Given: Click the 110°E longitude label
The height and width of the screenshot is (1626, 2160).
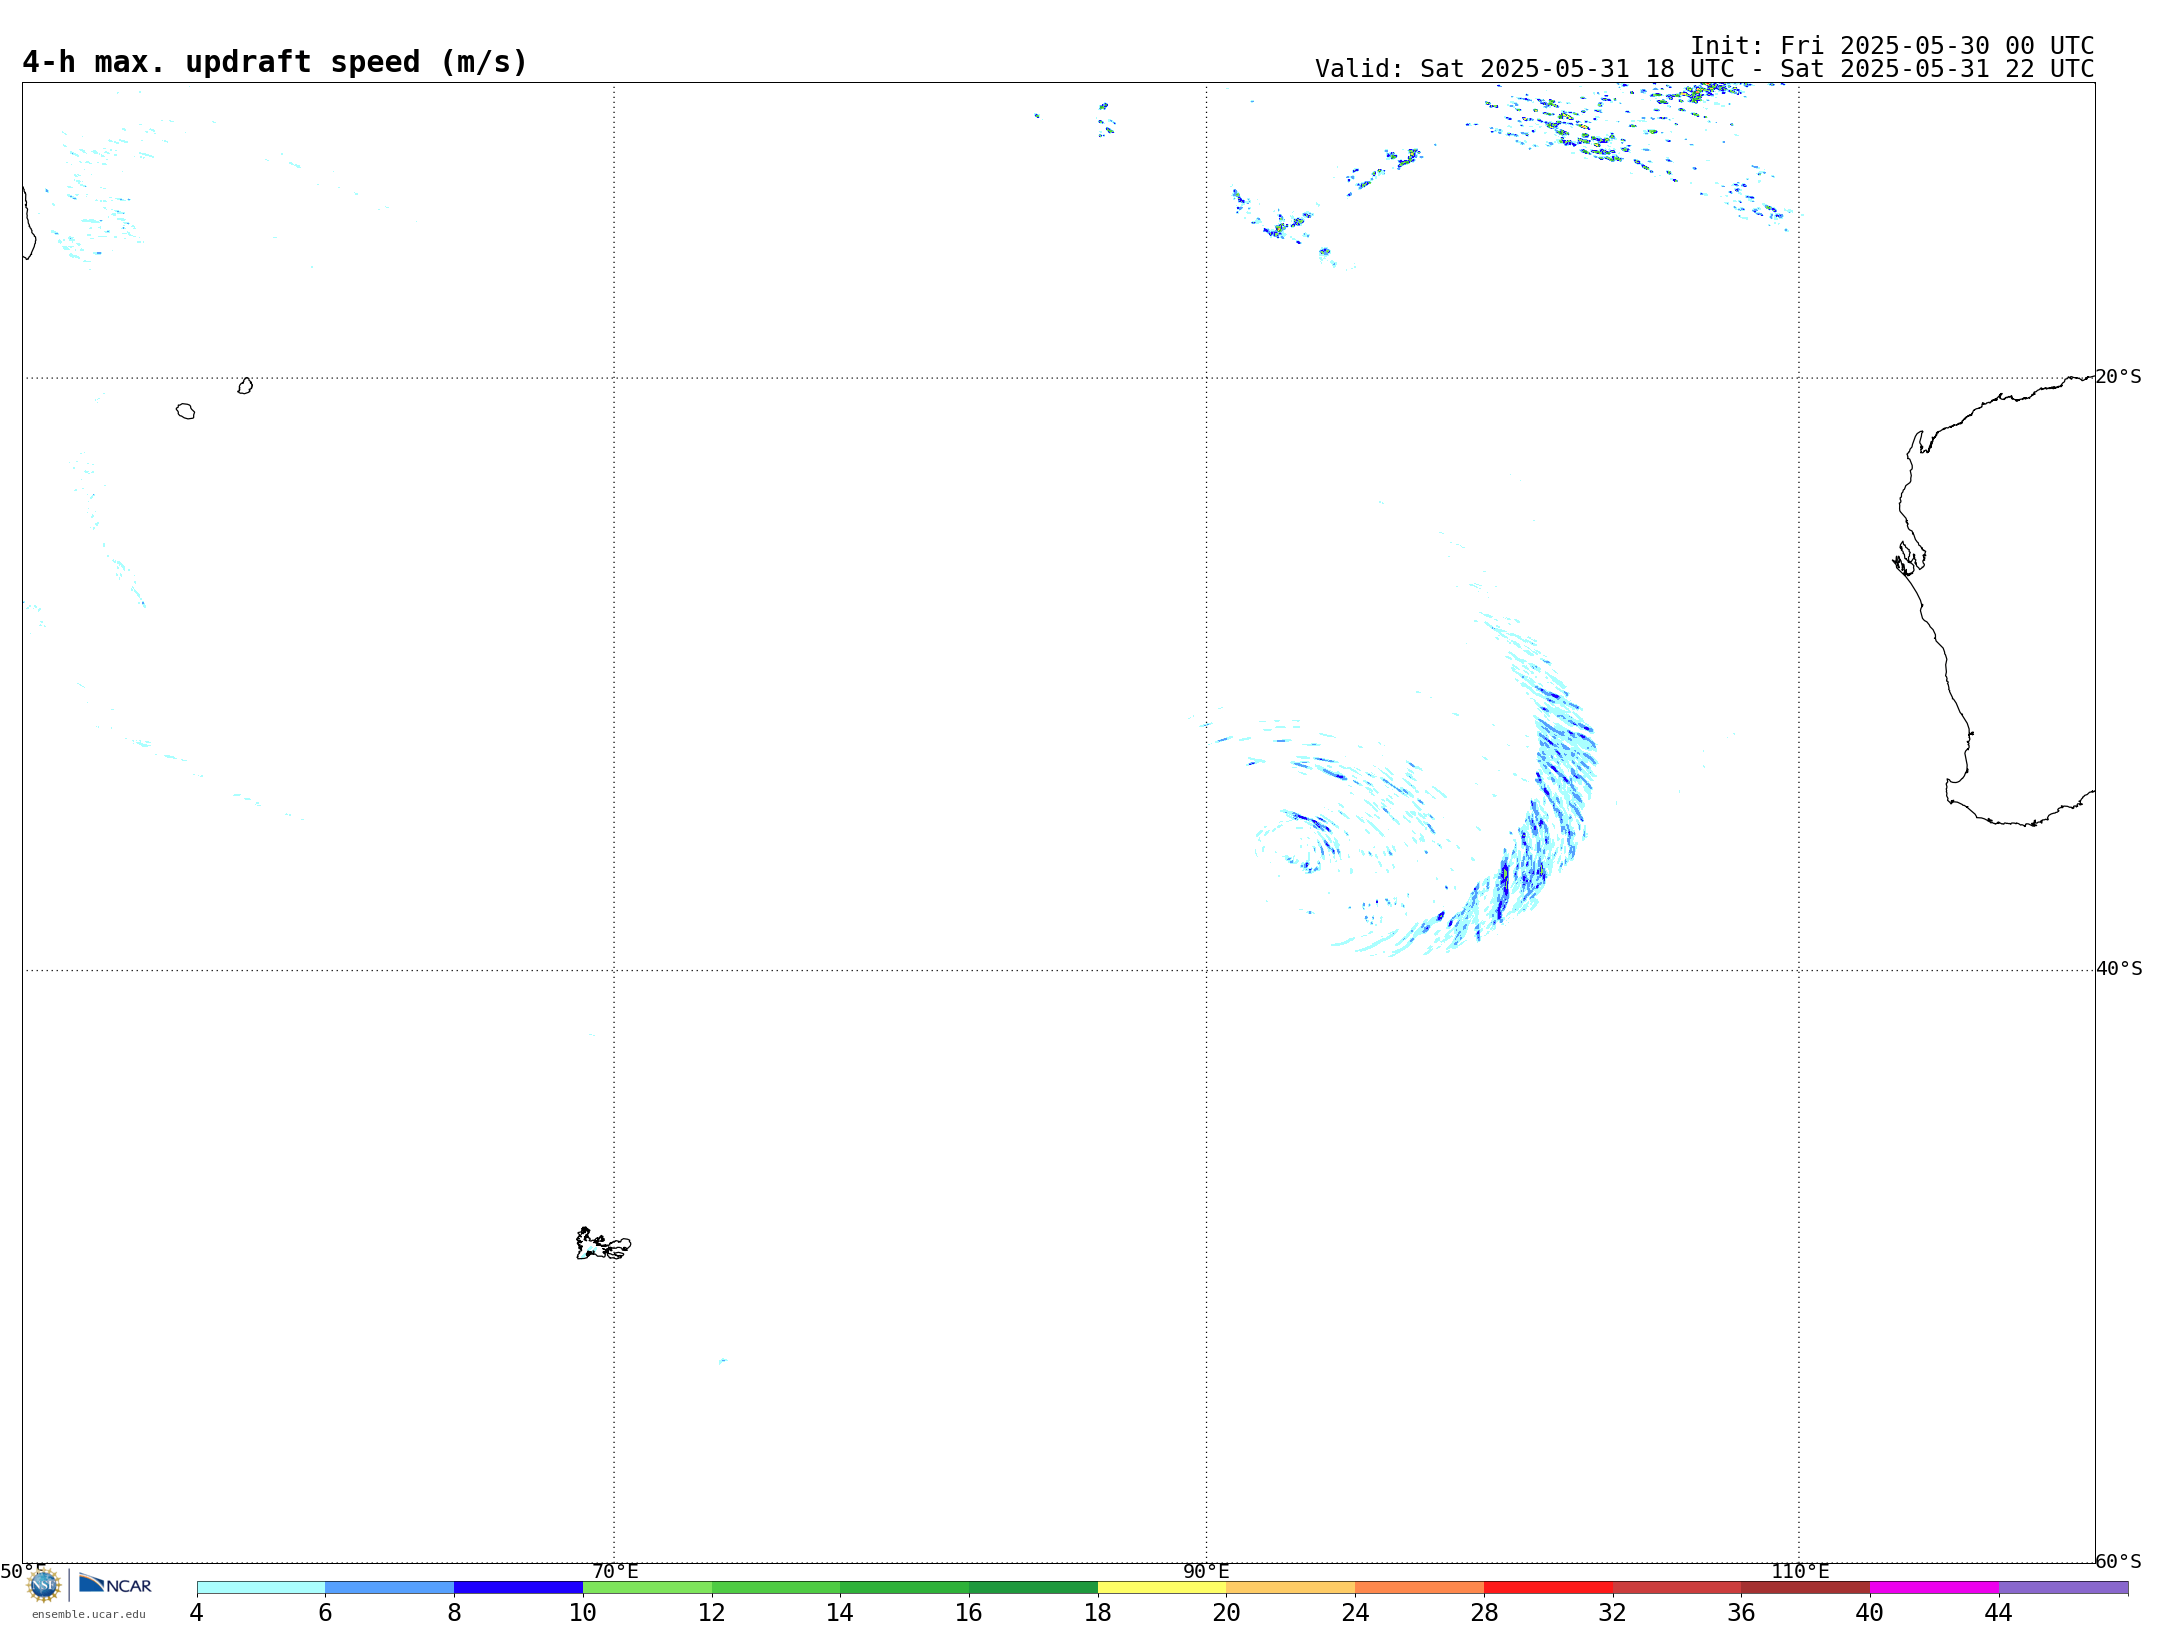Looking at the screenshot, I should click(x=1800, y=1572).
